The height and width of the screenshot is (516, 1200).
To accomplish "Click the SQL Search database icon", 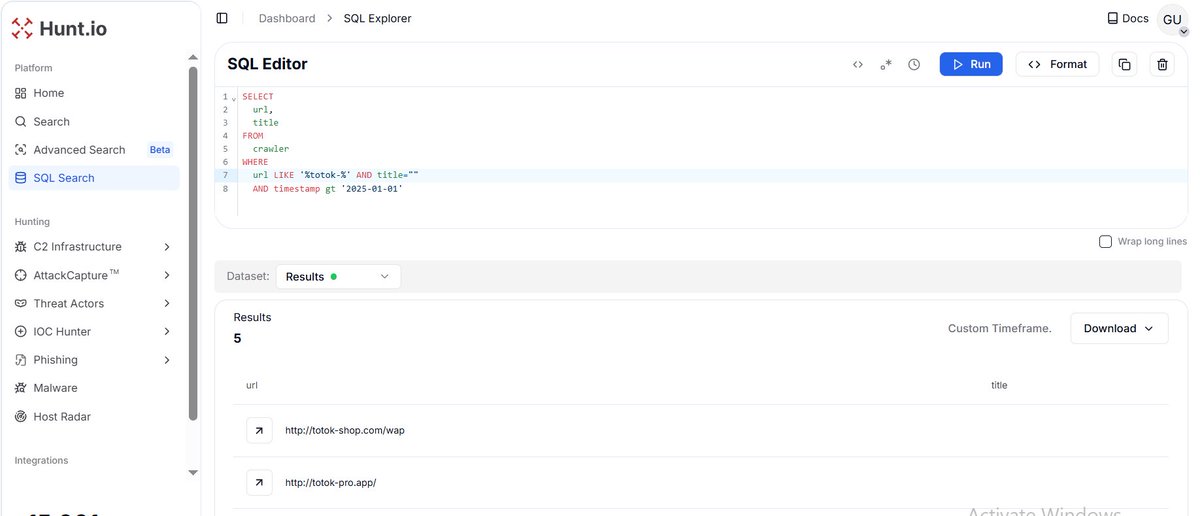I will [x=21, y=178].
